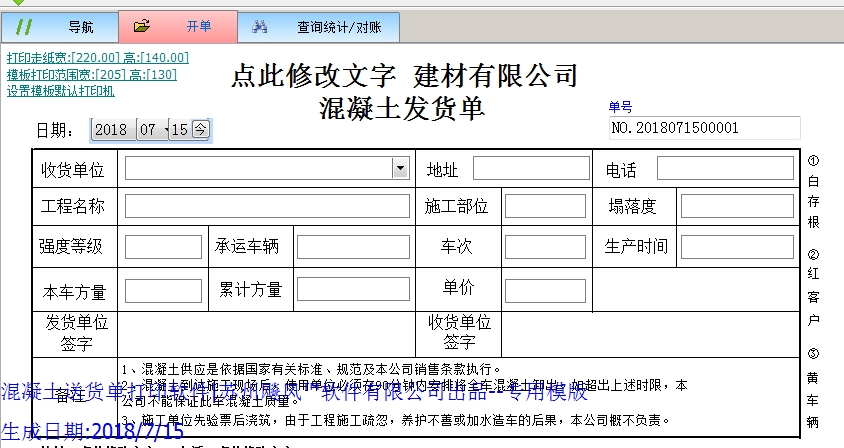Click the 工程名称 input field
The width and height of the screenshot is (844, 448).
point(267,206)
